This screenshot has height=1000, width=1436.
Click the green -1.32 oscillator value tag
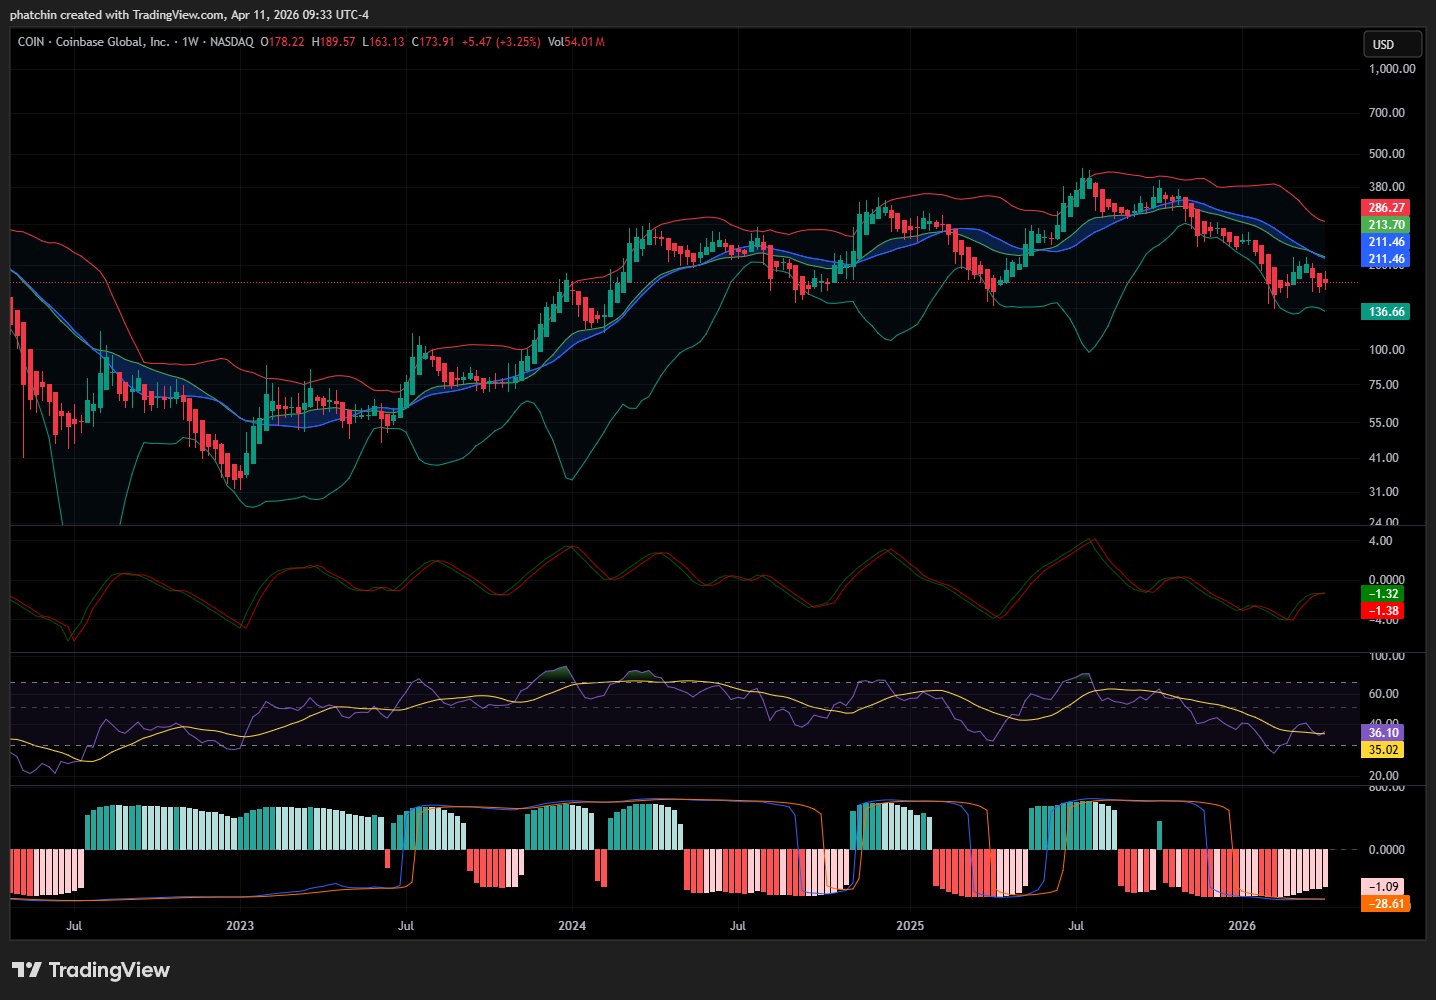point(1383,594)
